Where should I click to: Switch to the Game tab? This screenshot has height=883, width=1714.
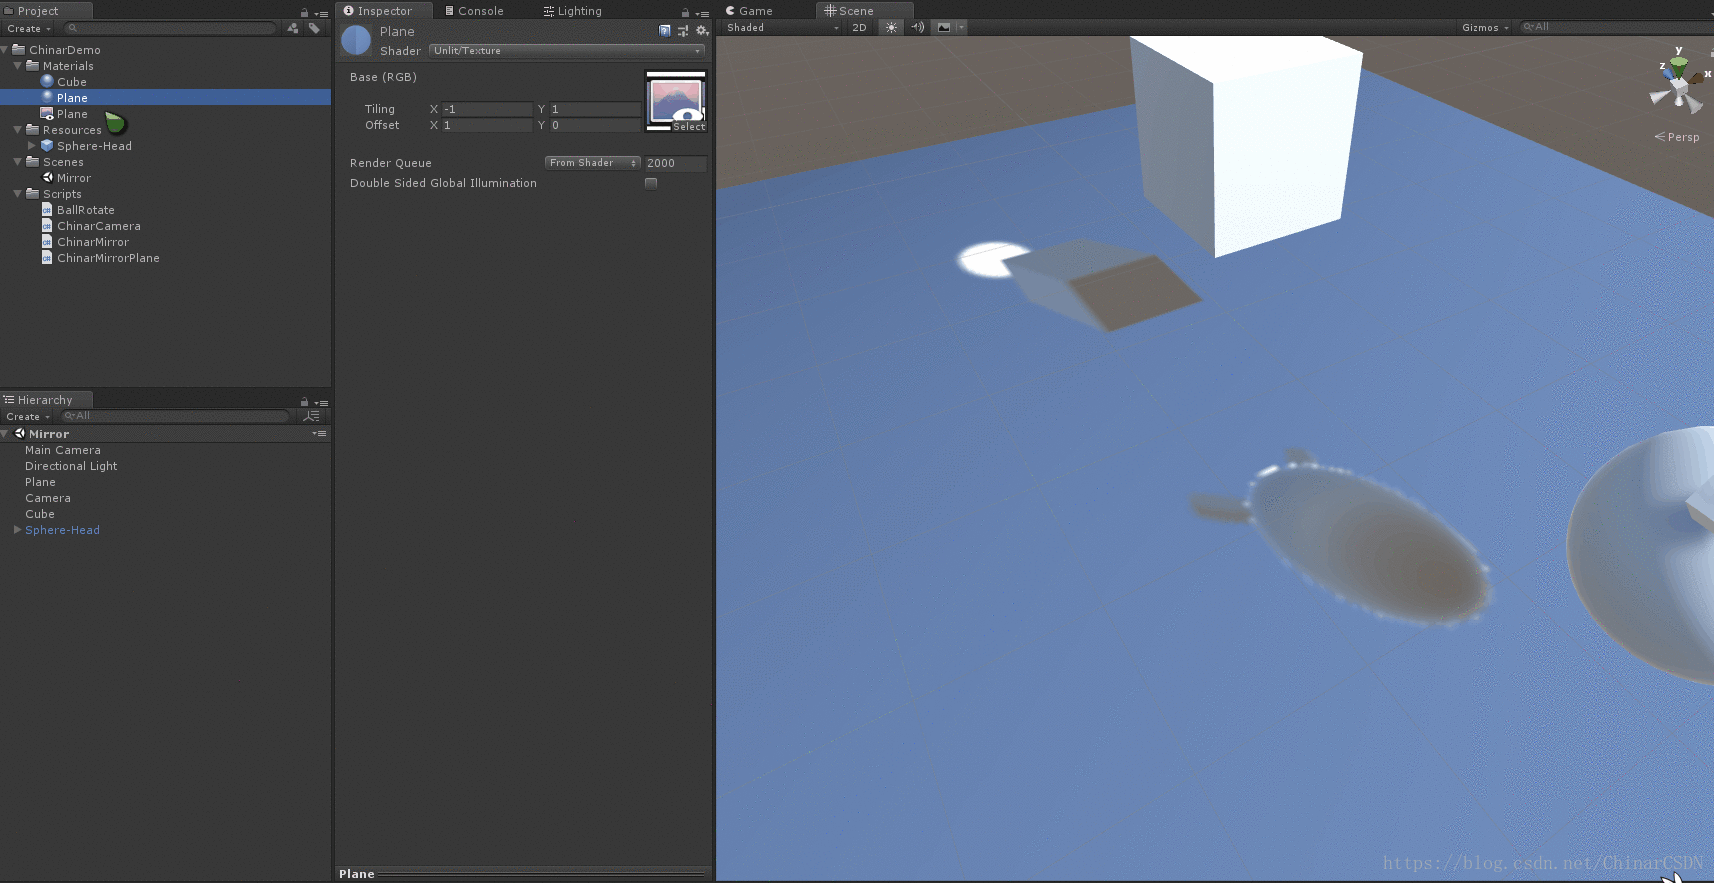[749, 11]
